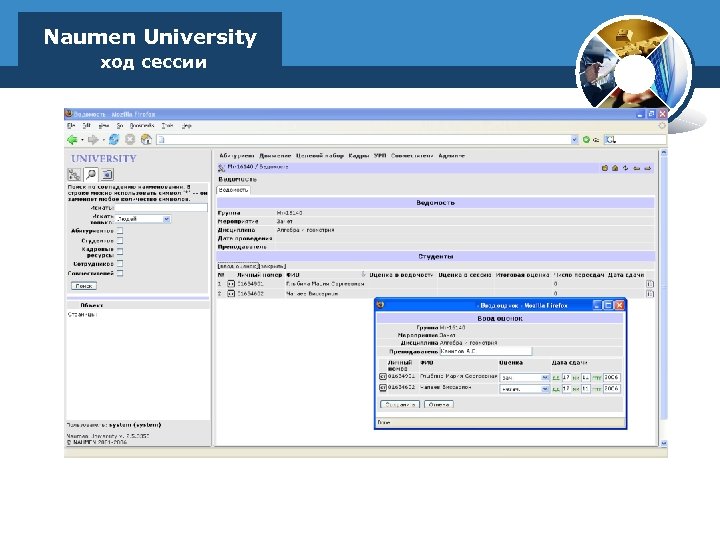Click card icon next to student 01634602
Screen dimensions: 720x540
click(x=231, y=294)
